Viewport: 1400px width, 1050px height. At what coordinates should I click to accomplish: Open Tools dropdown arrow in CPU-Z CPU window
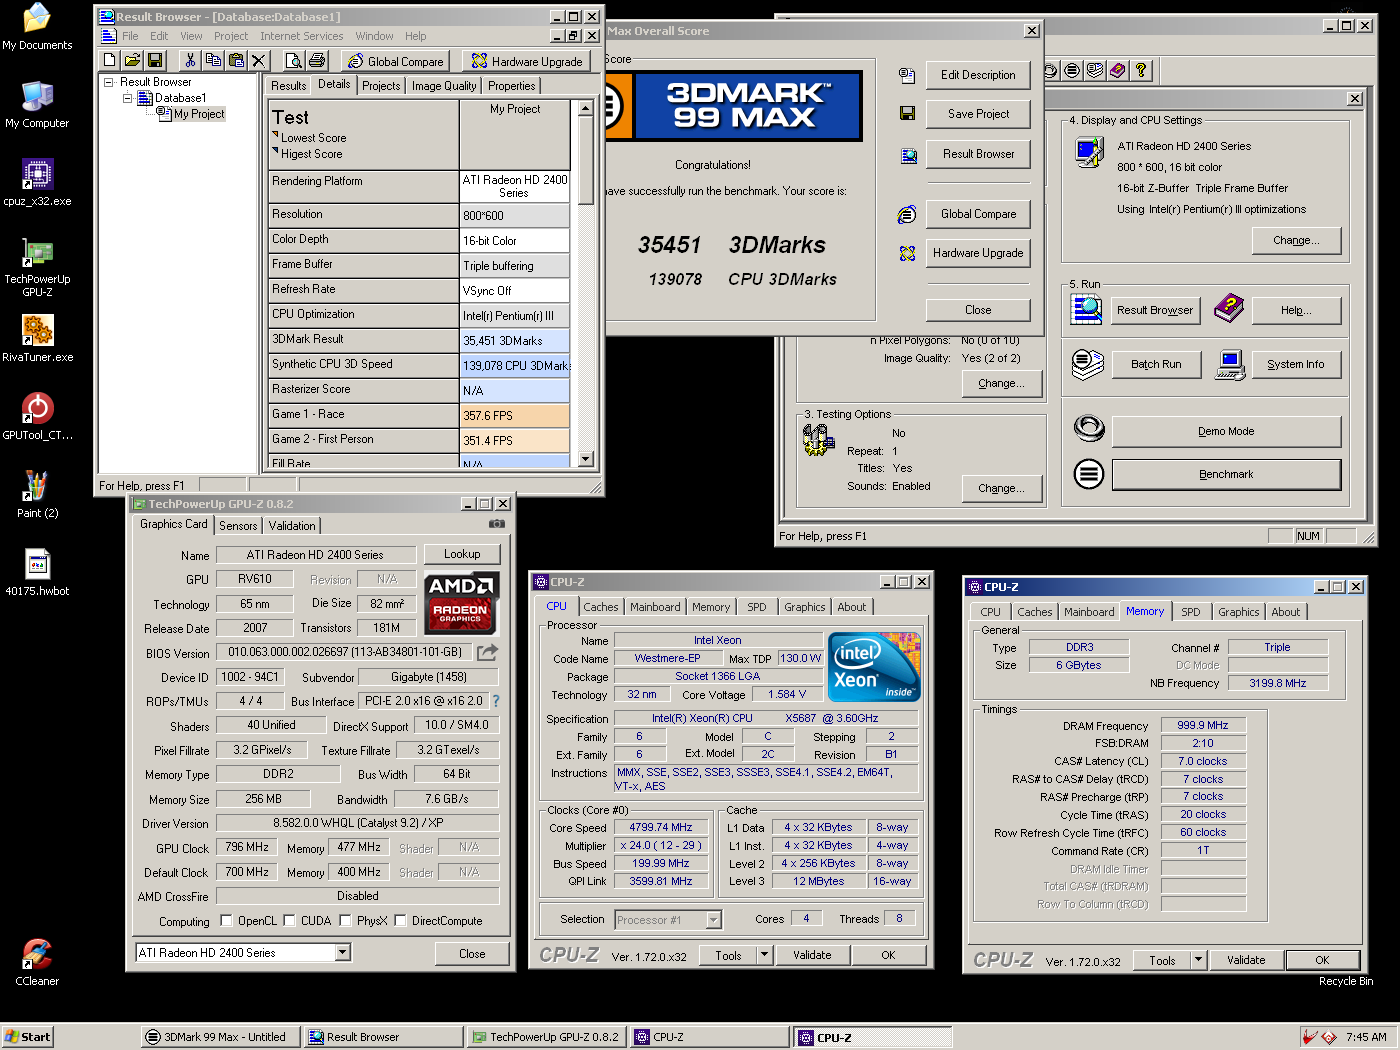(x=765, y=955)
